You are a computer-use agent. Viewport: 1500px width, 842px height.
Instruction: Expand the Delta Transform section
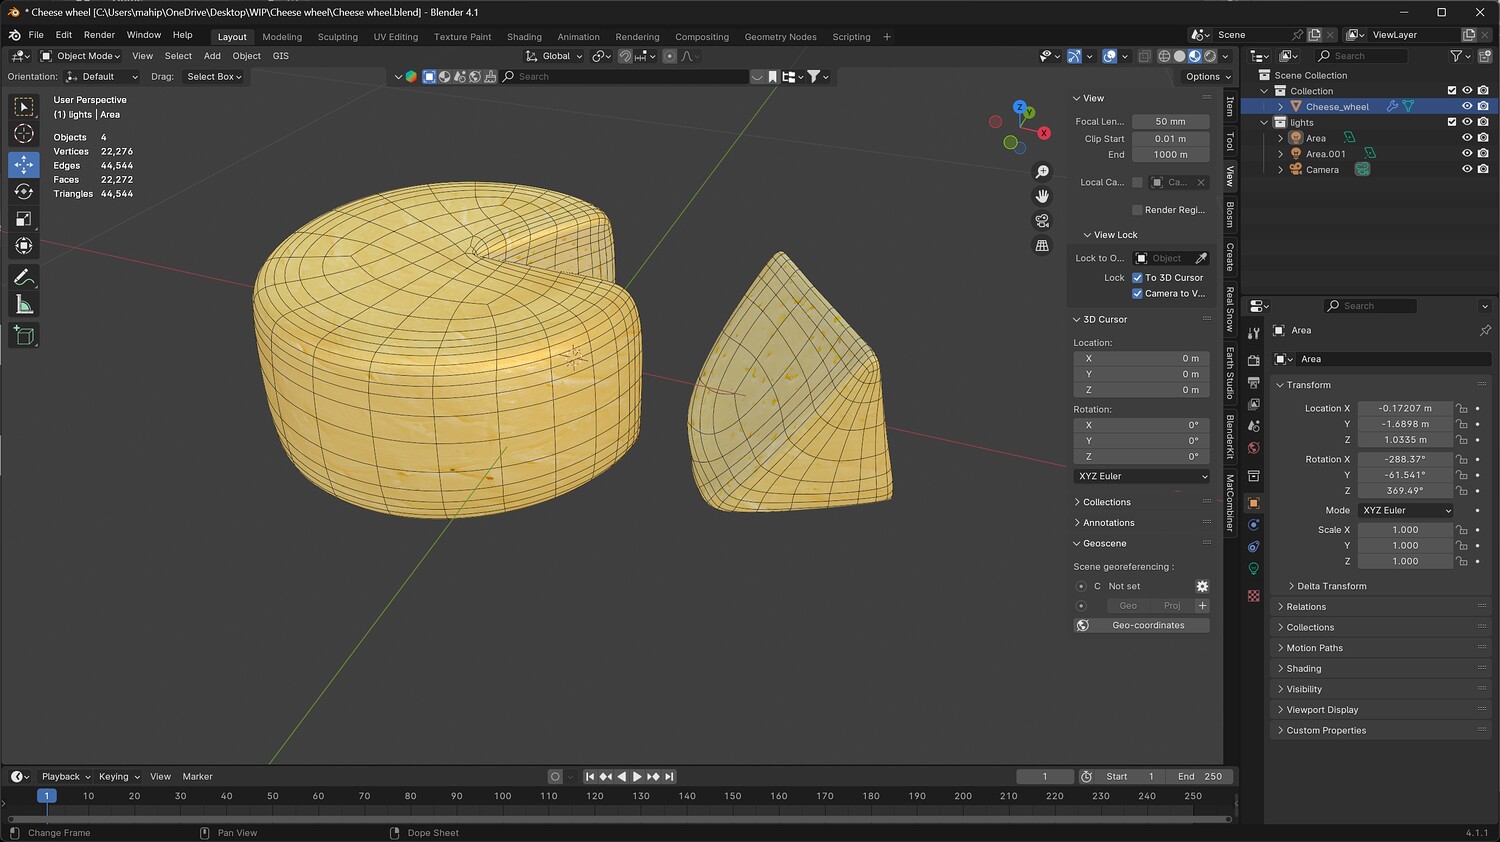click(1331, 586)
